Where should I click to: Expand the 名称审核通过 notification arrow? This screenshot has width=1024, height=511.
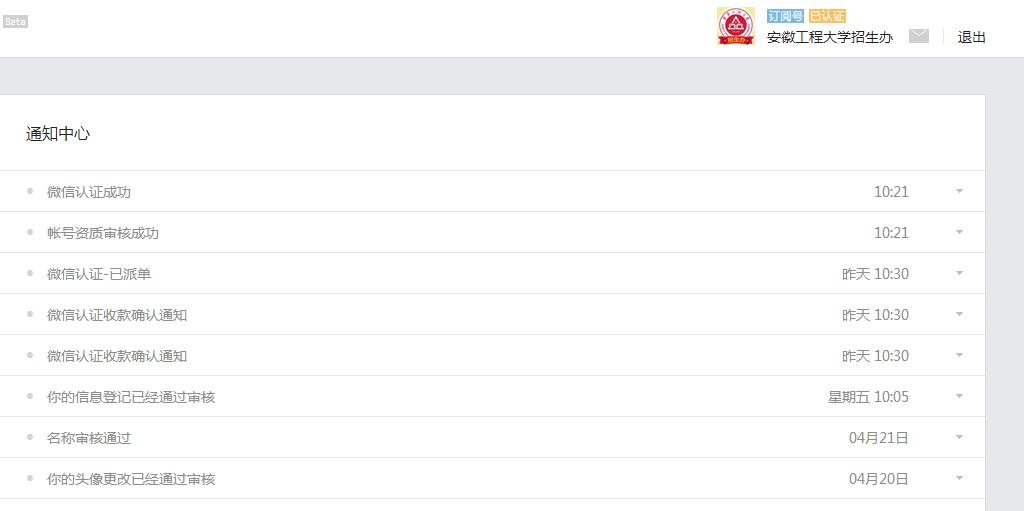[959, 437]
